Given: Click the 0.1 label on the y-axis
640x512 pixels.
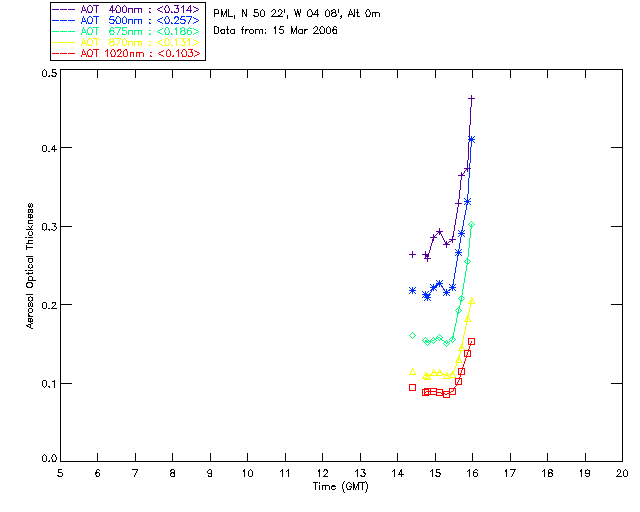Looking at the screenshot, I should (x=49, y=384).
